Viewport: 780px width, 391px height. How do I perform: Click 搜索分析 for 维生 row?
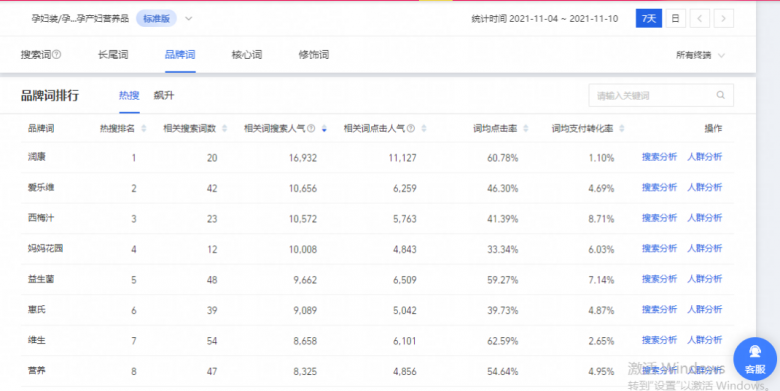(x=659, y=340)
